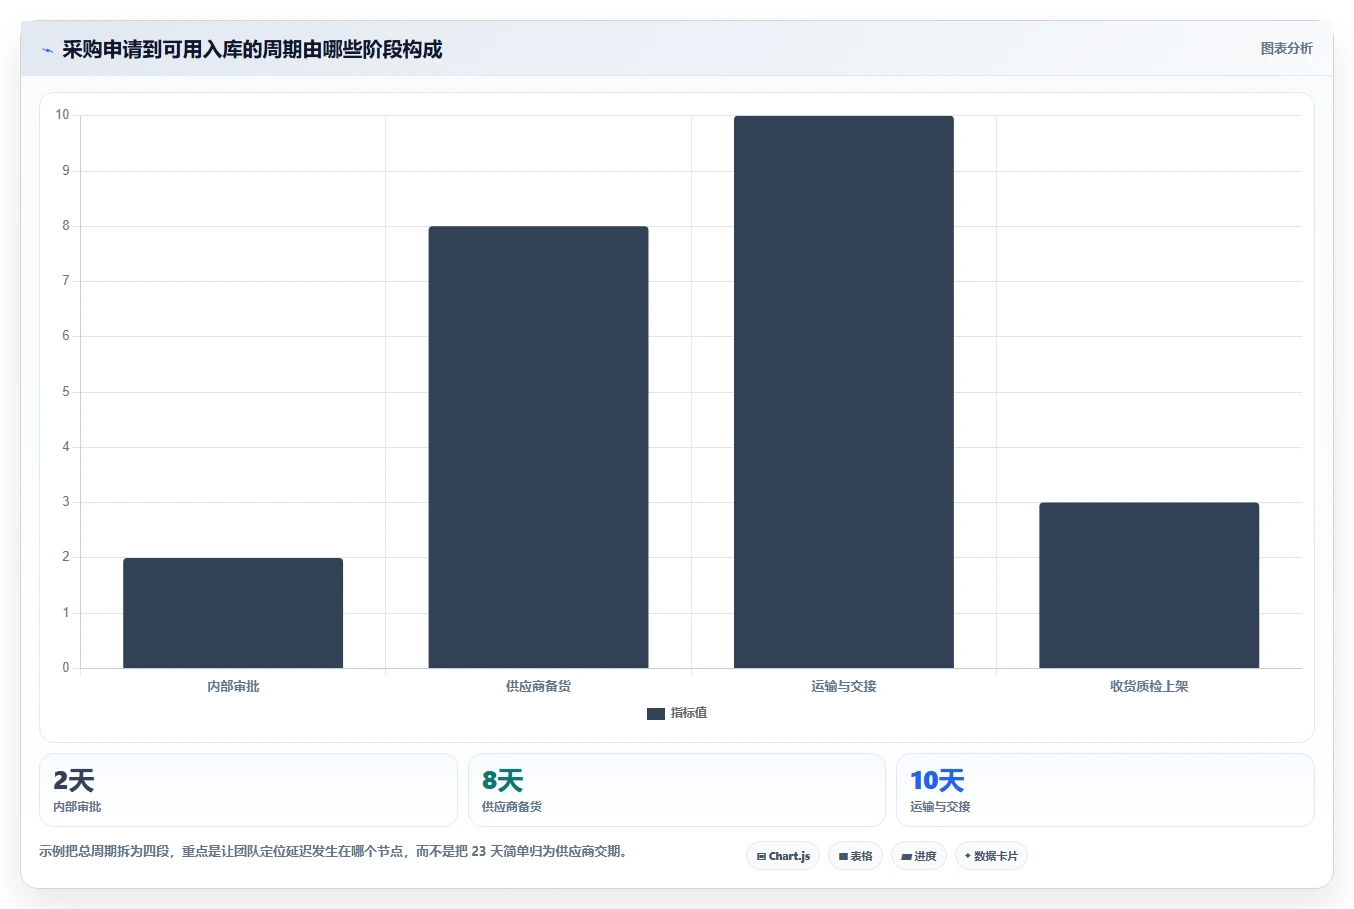Click the 指标值 legend color swatch

click(655, 714)
